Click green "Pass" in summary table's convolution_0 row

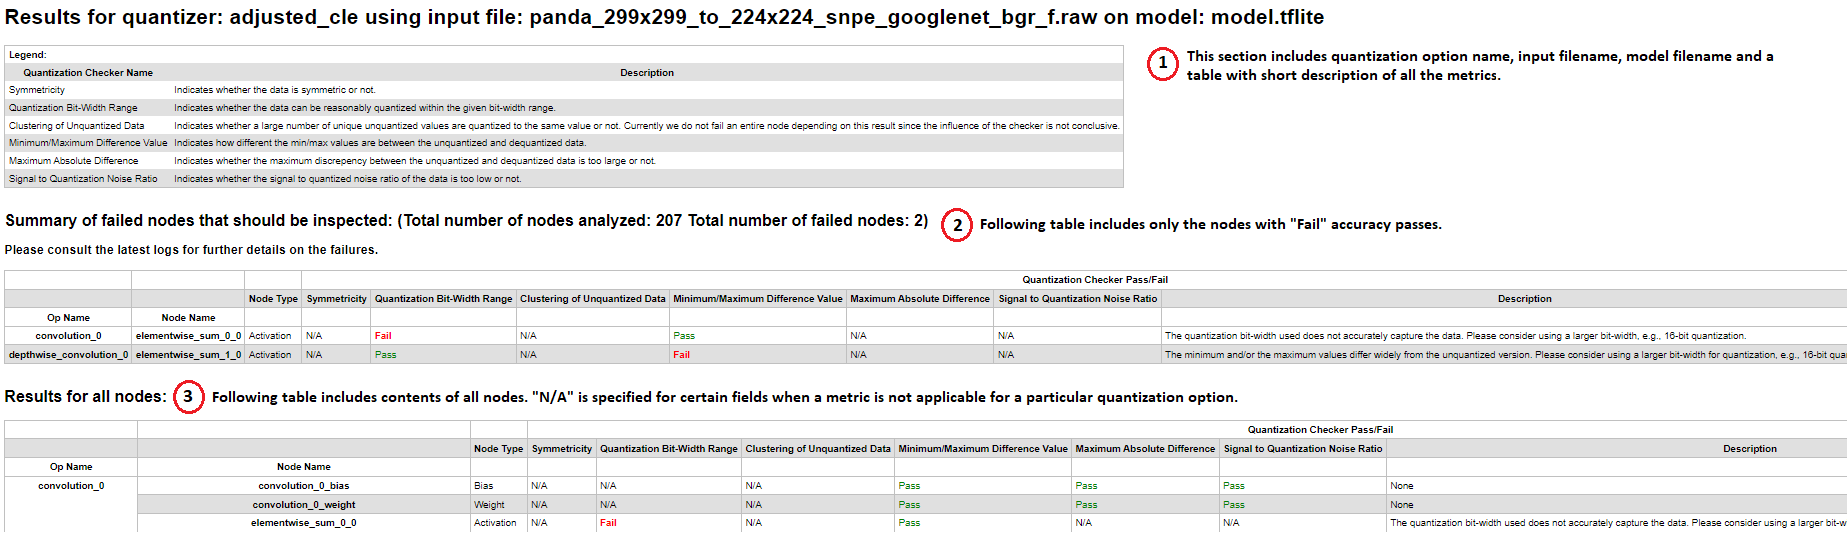coord(684,336)
